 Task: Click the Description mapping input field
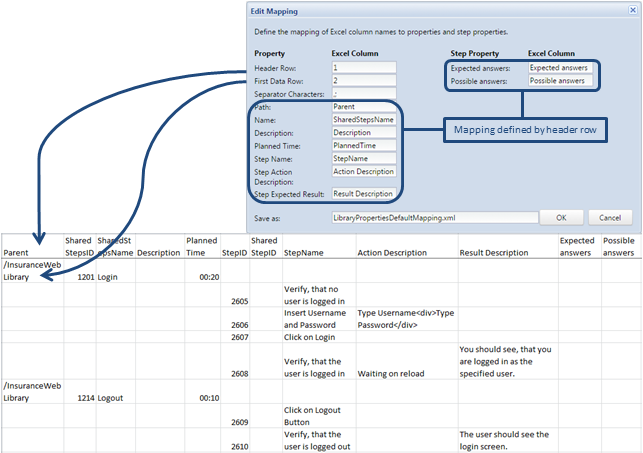tap(363, 132)
